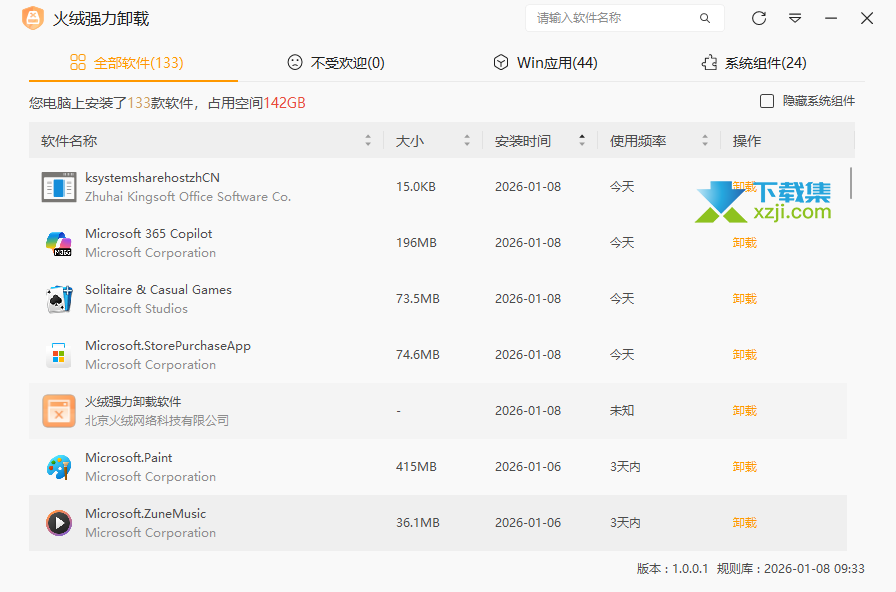Click the refresh icon in title bar
The width and height of the screenshot is (896, 592).
click(759, 18)
